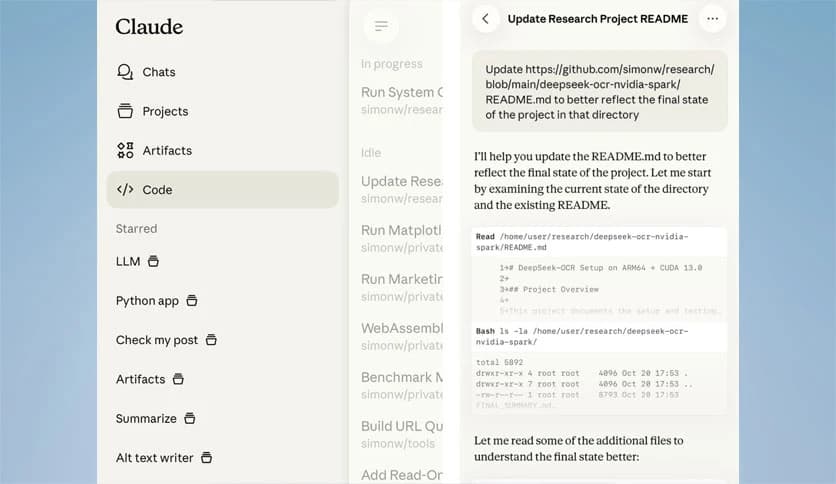Select the Code menu item
Viewport: 836px width, 484px height.
pos(157,189)
